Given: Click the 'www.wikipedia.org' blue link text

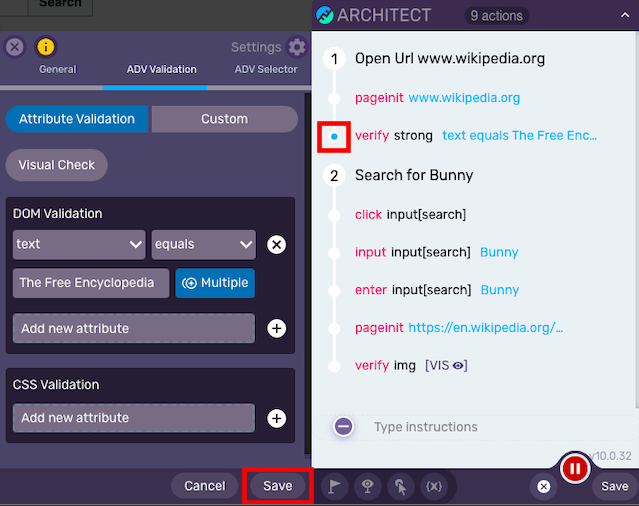Looking at the screenshot, I should coord(464,98).
